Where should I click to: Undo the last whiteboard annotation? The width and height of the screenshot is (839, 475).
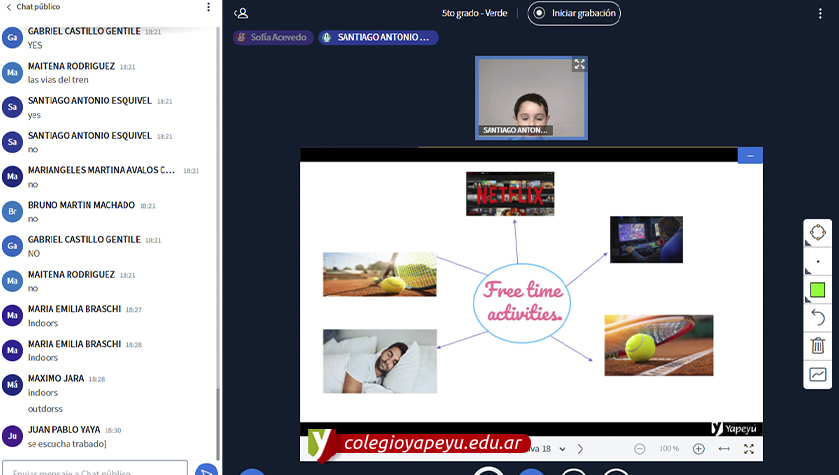click(x=817, y=318)
